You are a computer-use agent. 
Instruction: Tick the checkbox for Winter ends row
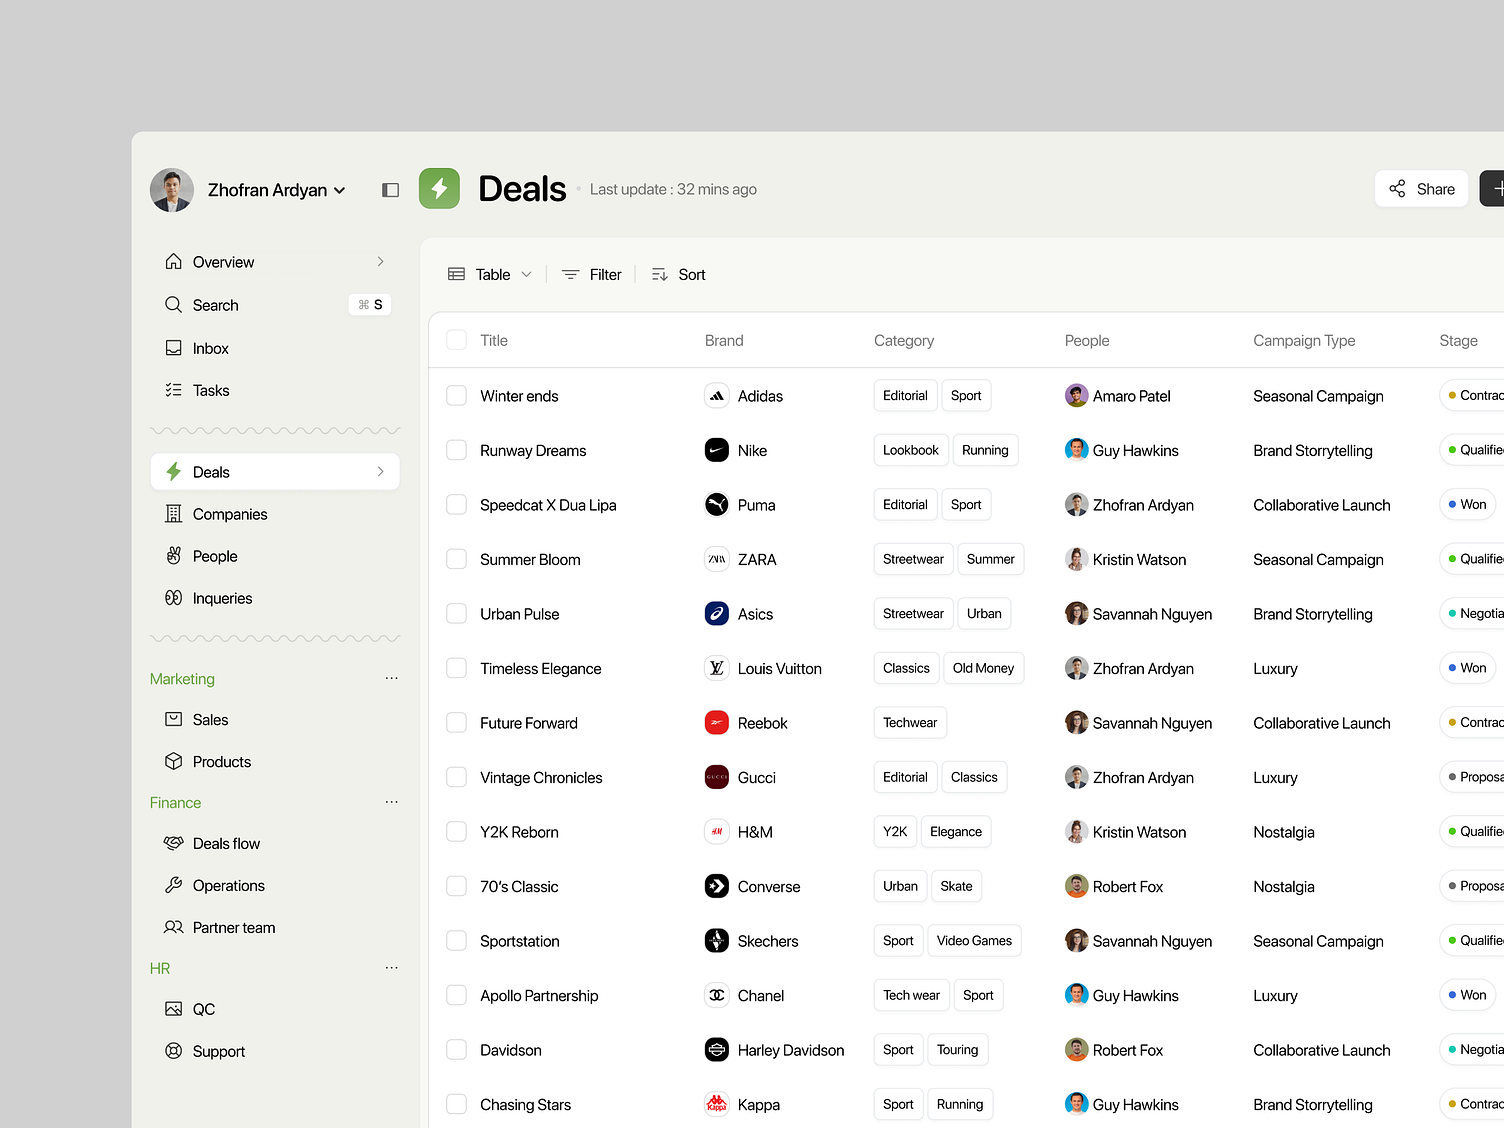click(456, 396)
